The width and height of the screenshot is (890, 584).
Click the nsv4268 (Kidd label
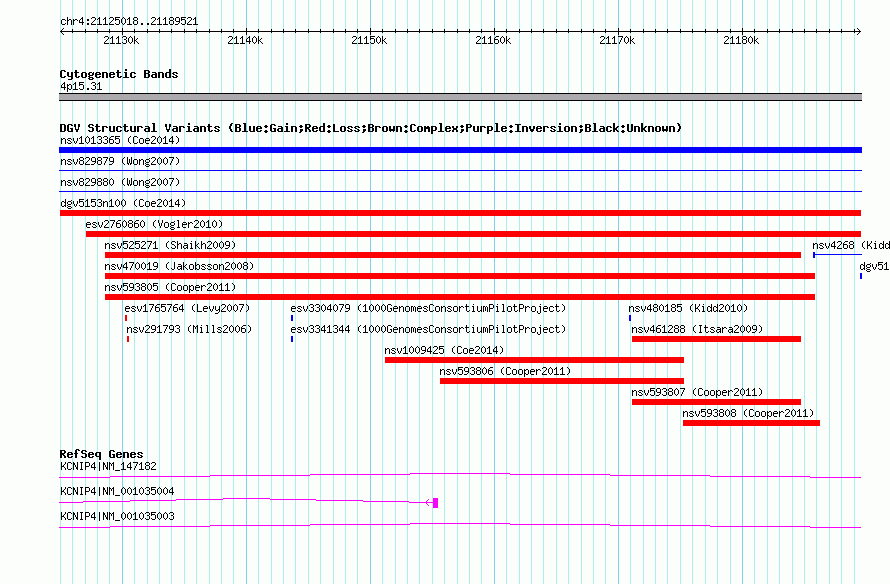click(x=851, y=245)
